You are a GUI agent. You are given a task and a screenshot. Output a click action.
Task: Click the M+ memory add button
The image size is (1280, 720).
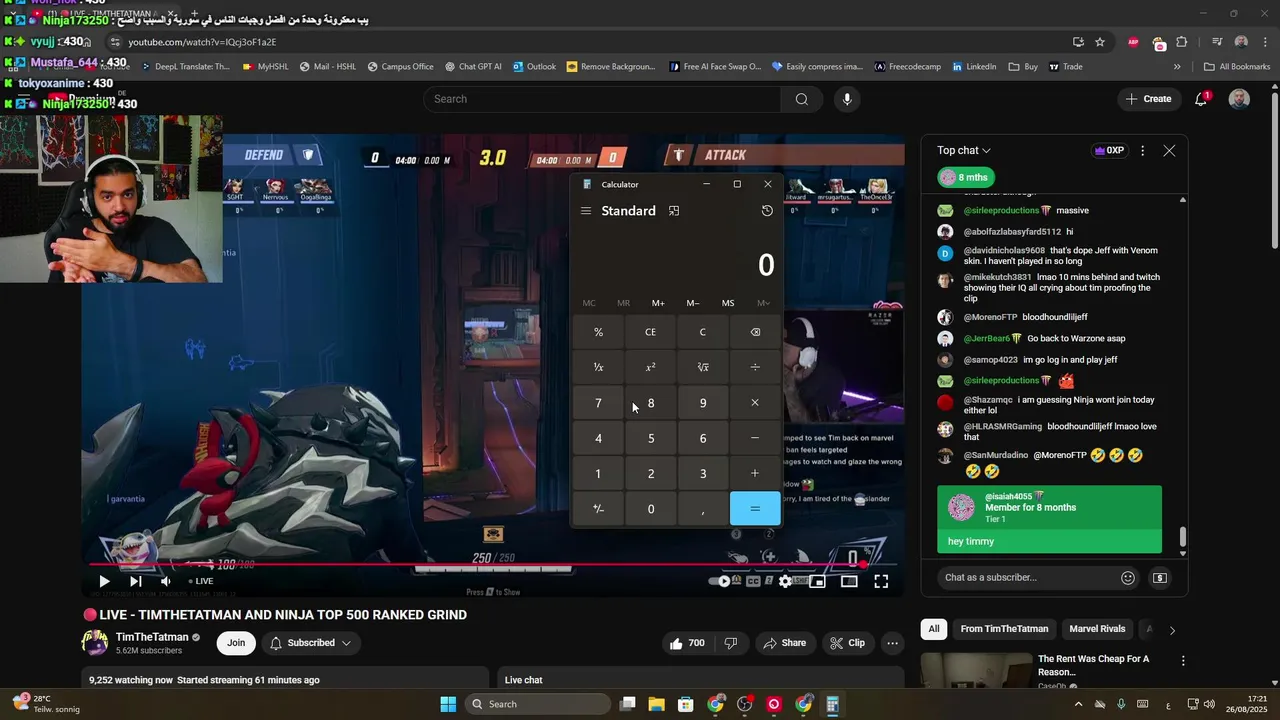(658, 303)
